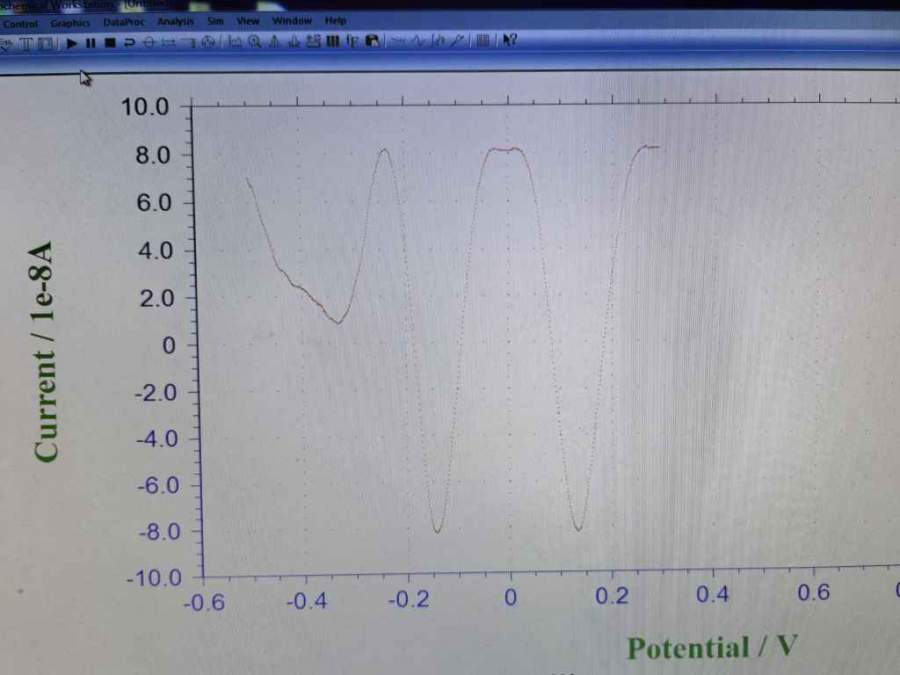Open the Font settings icon
The width and height of the screenshot is (900, 675).
click(x=352, y=41)
